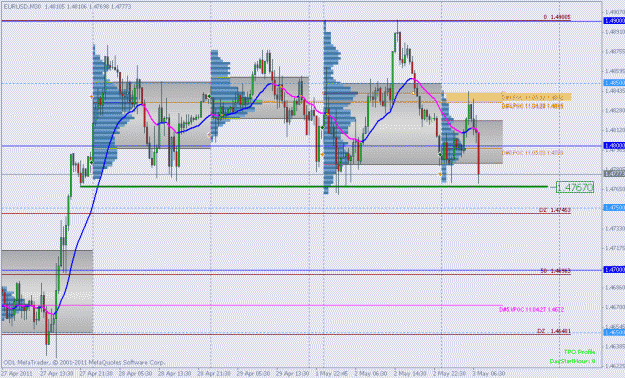Select the 1.47500 light blue price tag
The image size is (625, 378).
pyautogui.click(x=614, y=208)
